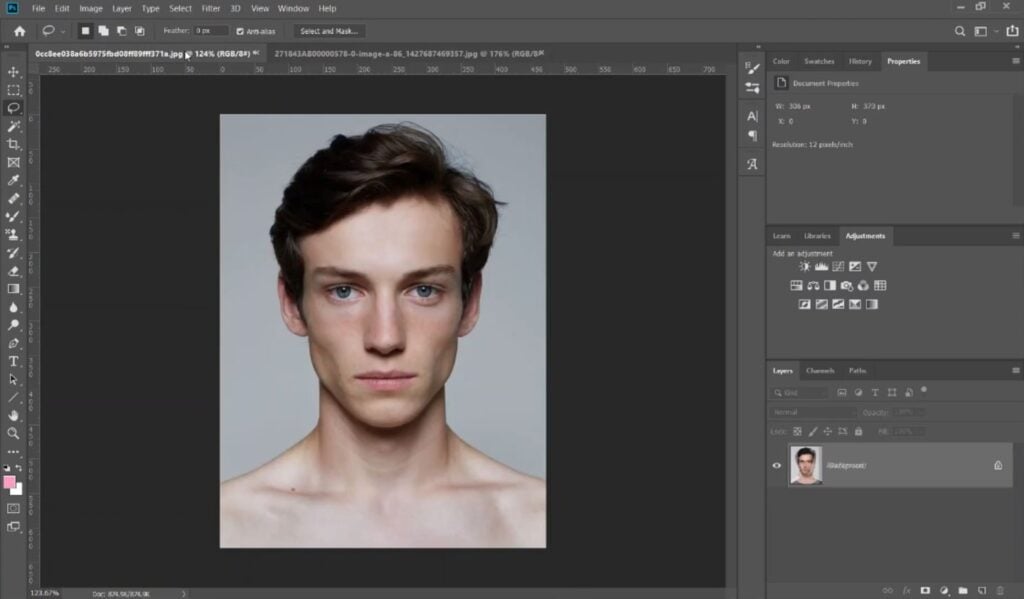Select the Line tool

click(x=13, y=397)
